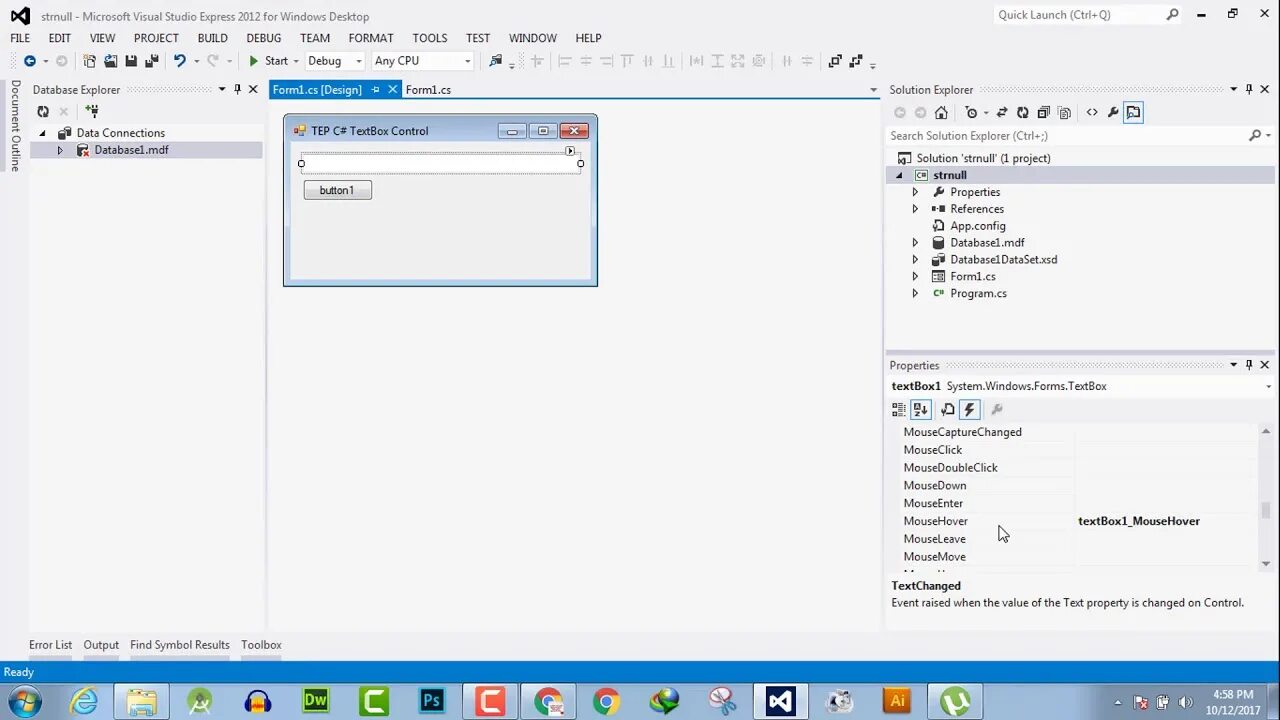This screenshot has width=1280, height=720.
Task: Open the Toolbox tab at bottom
Action: tap(261, 645)
